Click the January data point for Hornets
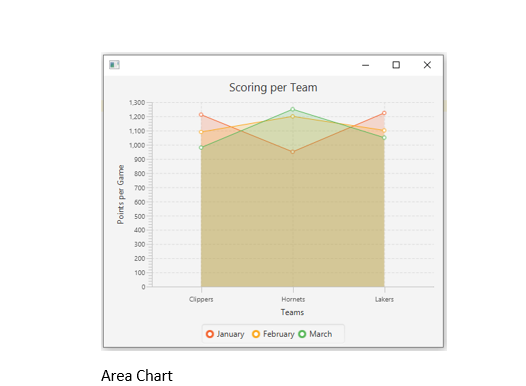This screenshot has width=526, height=386. 293,152
